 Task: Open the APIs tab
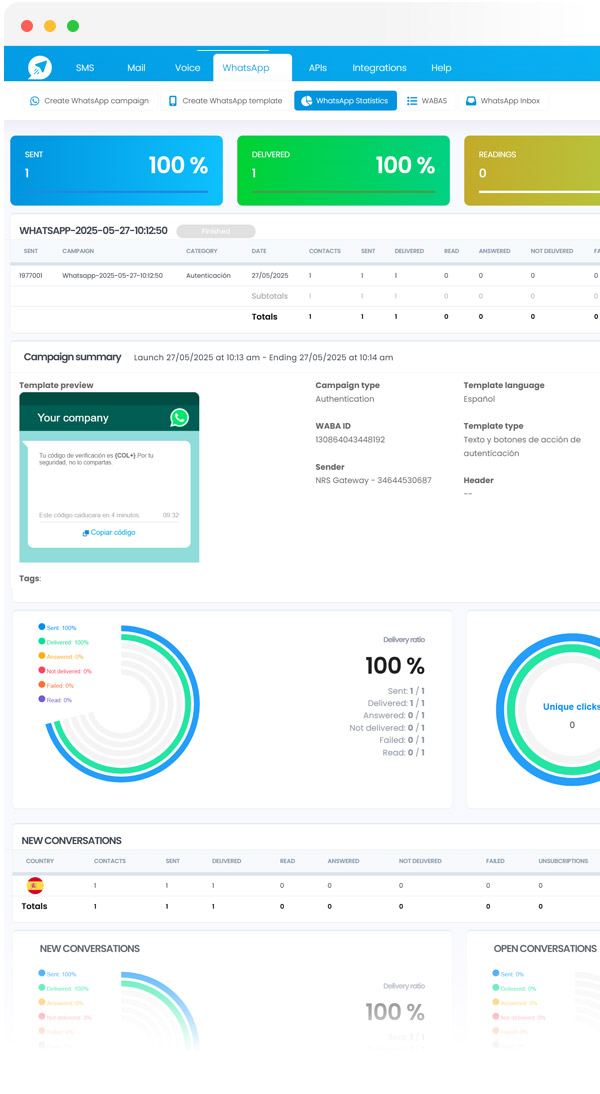point(317,68)
